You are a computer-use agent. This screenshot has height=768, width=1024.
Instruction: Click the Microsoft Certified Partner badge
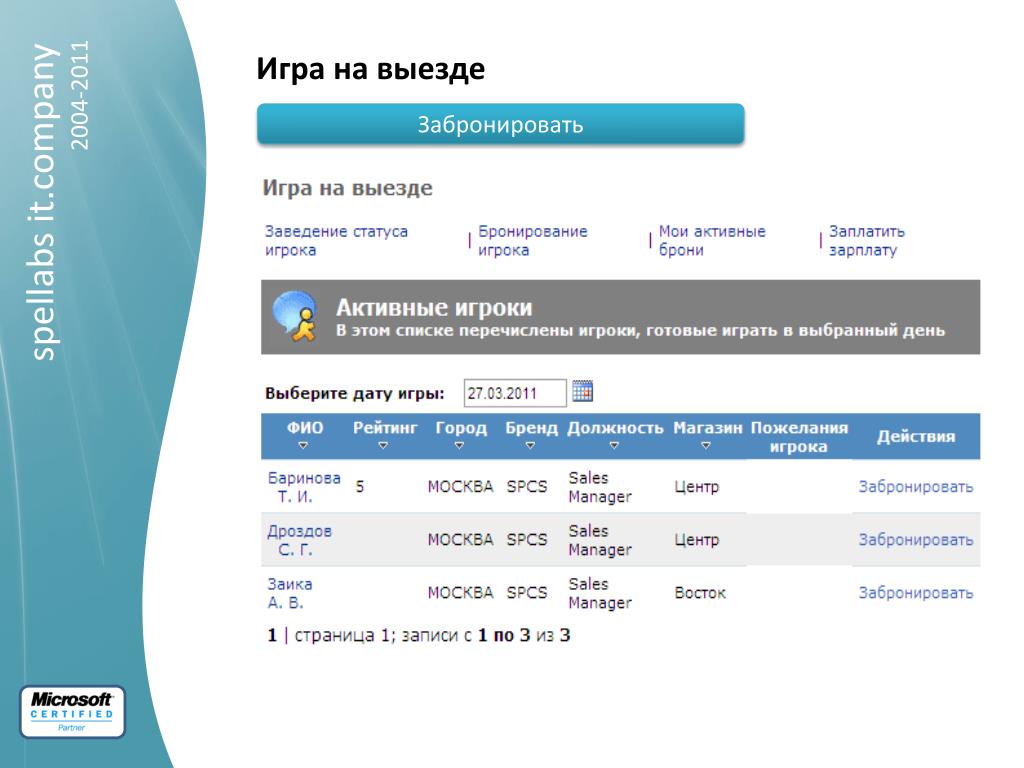(x=72, y=712)
